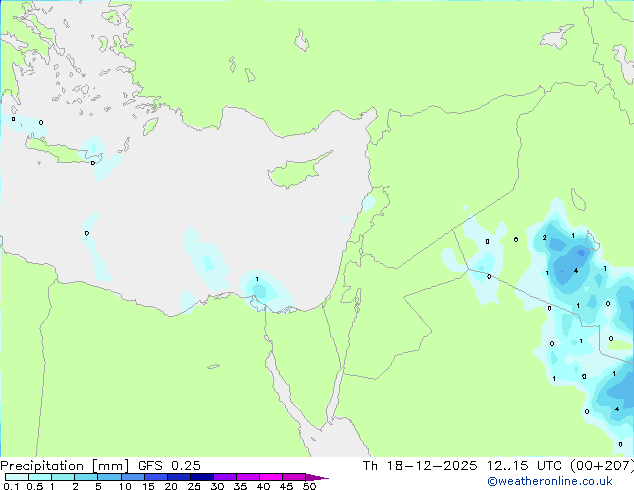Viewport: 634px width, 490px height.
Task: Click the '0.1' legend label
Action: coord(11,486)
